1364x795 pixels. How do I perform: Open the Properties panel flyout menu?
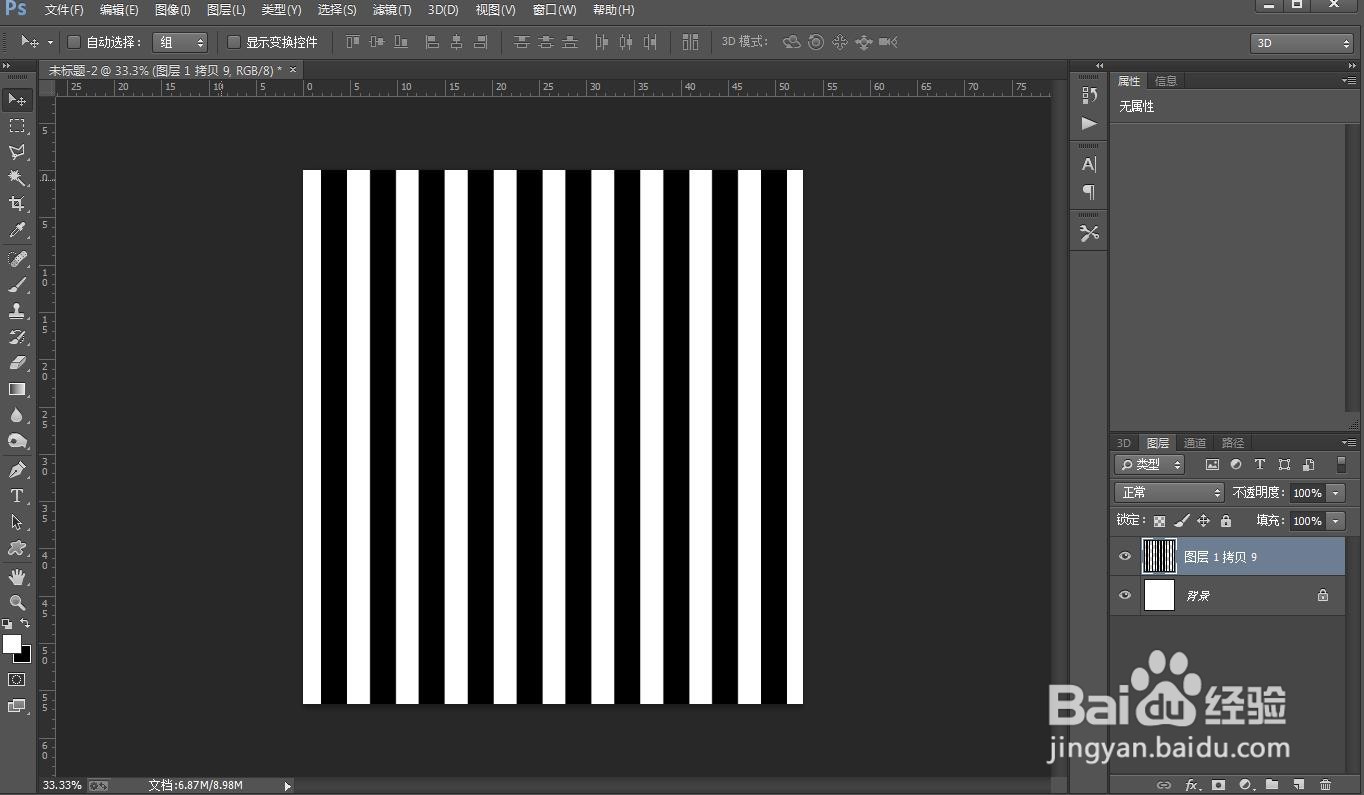pos(1348,81)
